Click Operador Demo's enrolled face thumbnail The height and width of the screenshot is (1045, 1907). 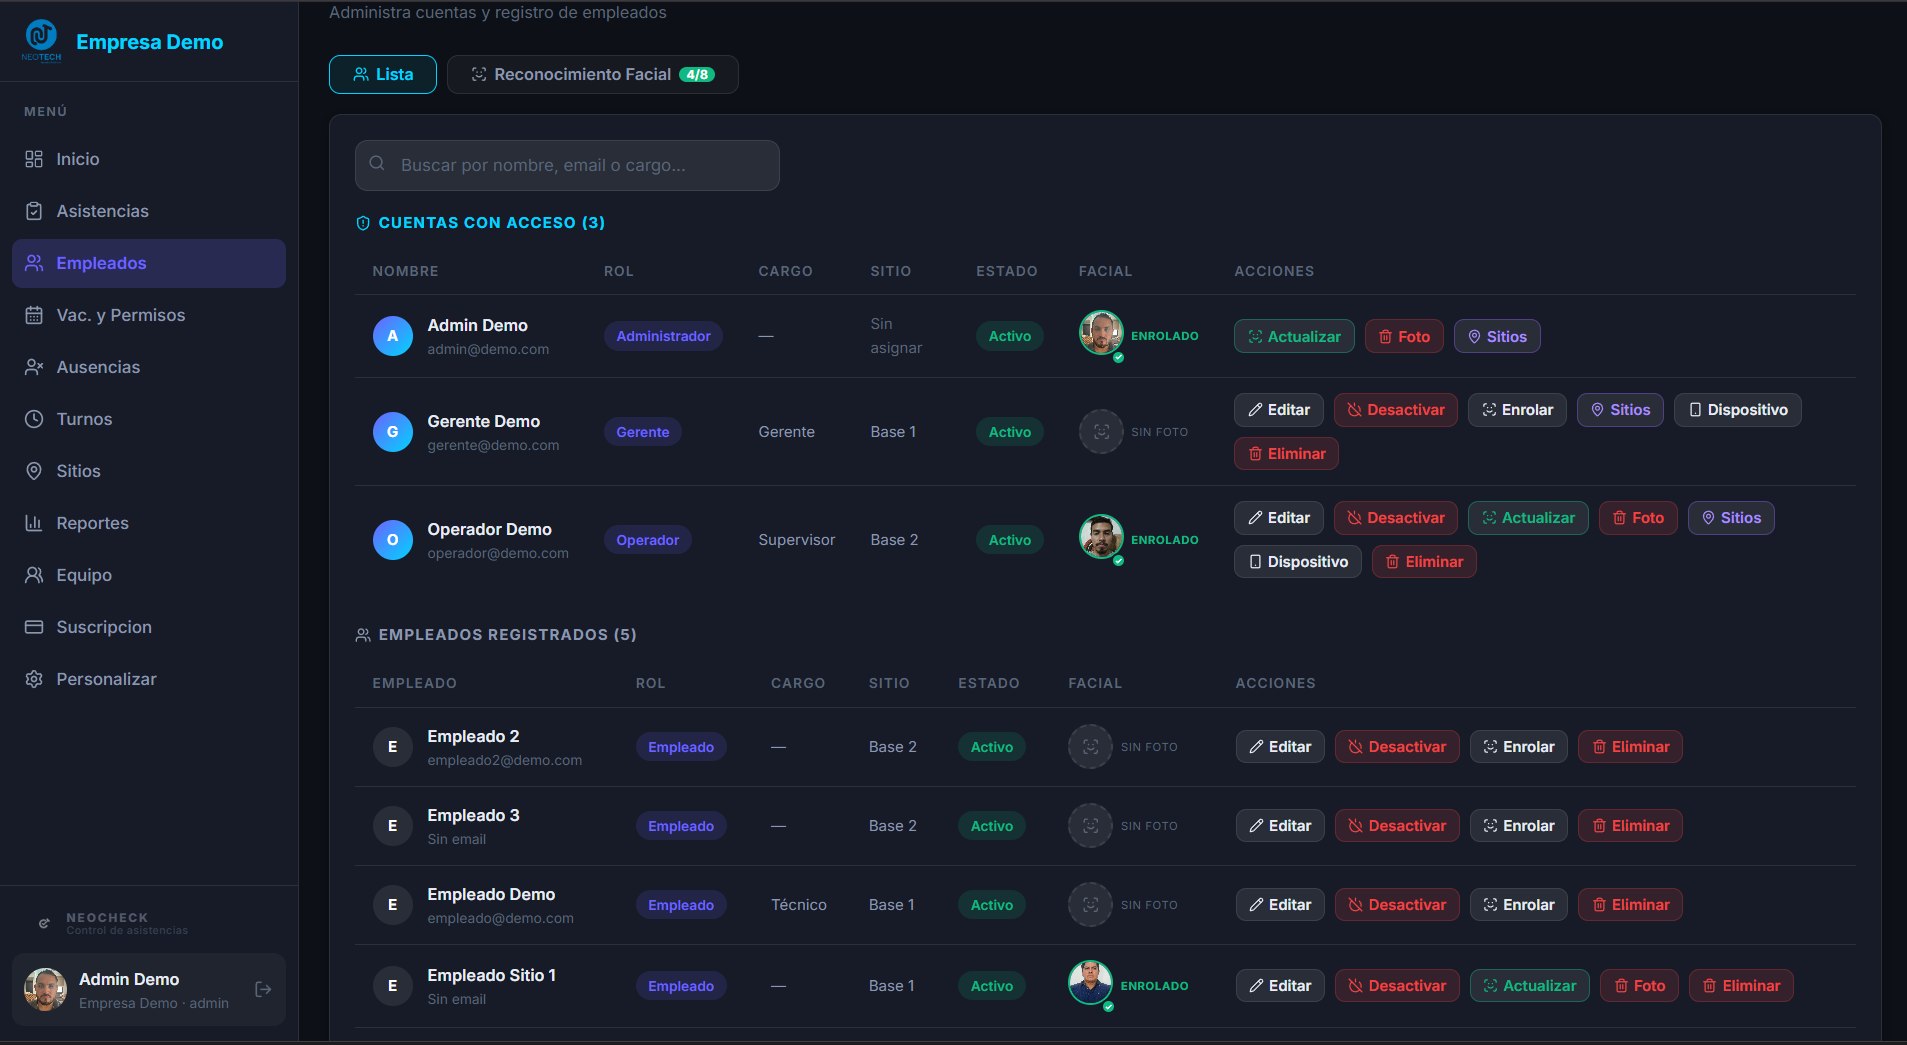click(x=1100, y=537)
